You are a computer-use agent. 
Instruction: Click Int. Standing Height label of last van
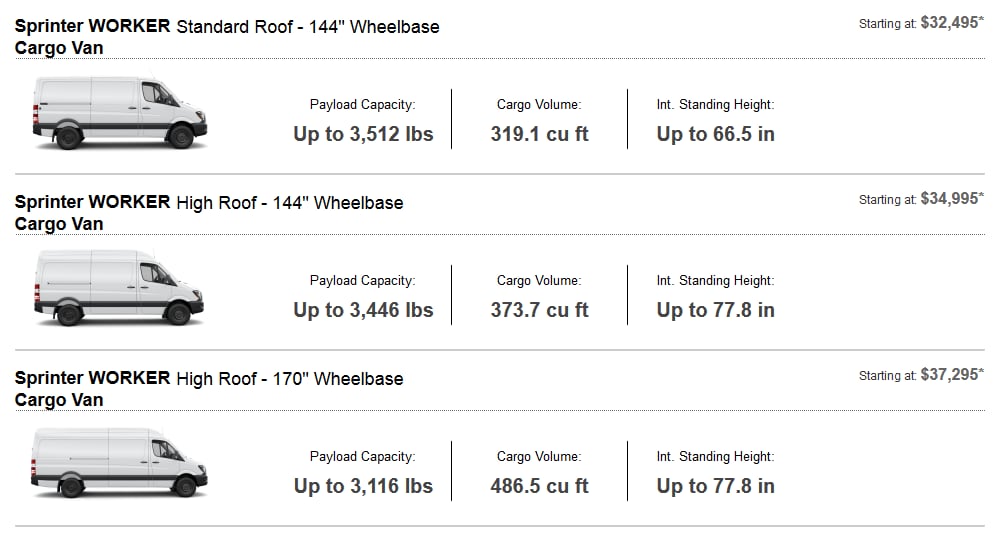[715, 456]
